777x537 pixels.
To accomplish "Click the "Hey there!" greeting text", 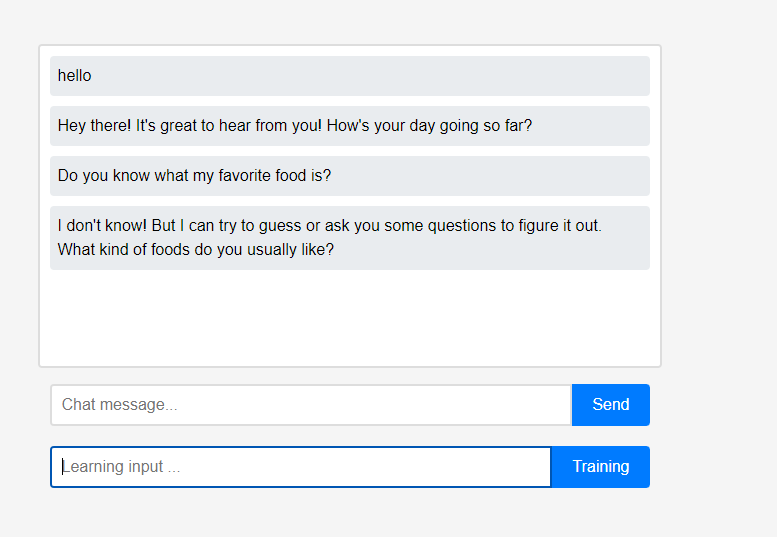I will [95, 126].
